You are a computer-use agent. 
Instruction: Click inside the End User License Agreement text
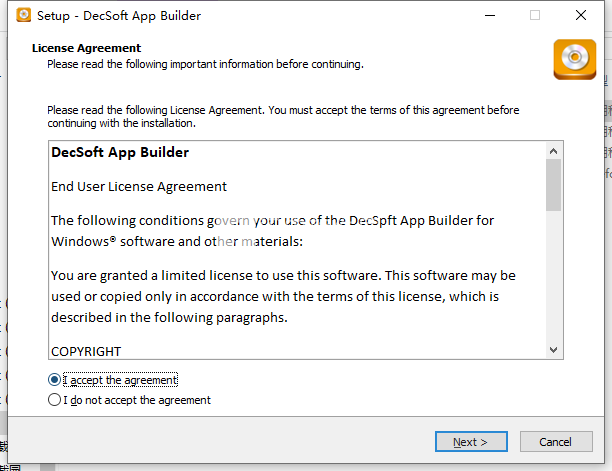coord(139,187)
